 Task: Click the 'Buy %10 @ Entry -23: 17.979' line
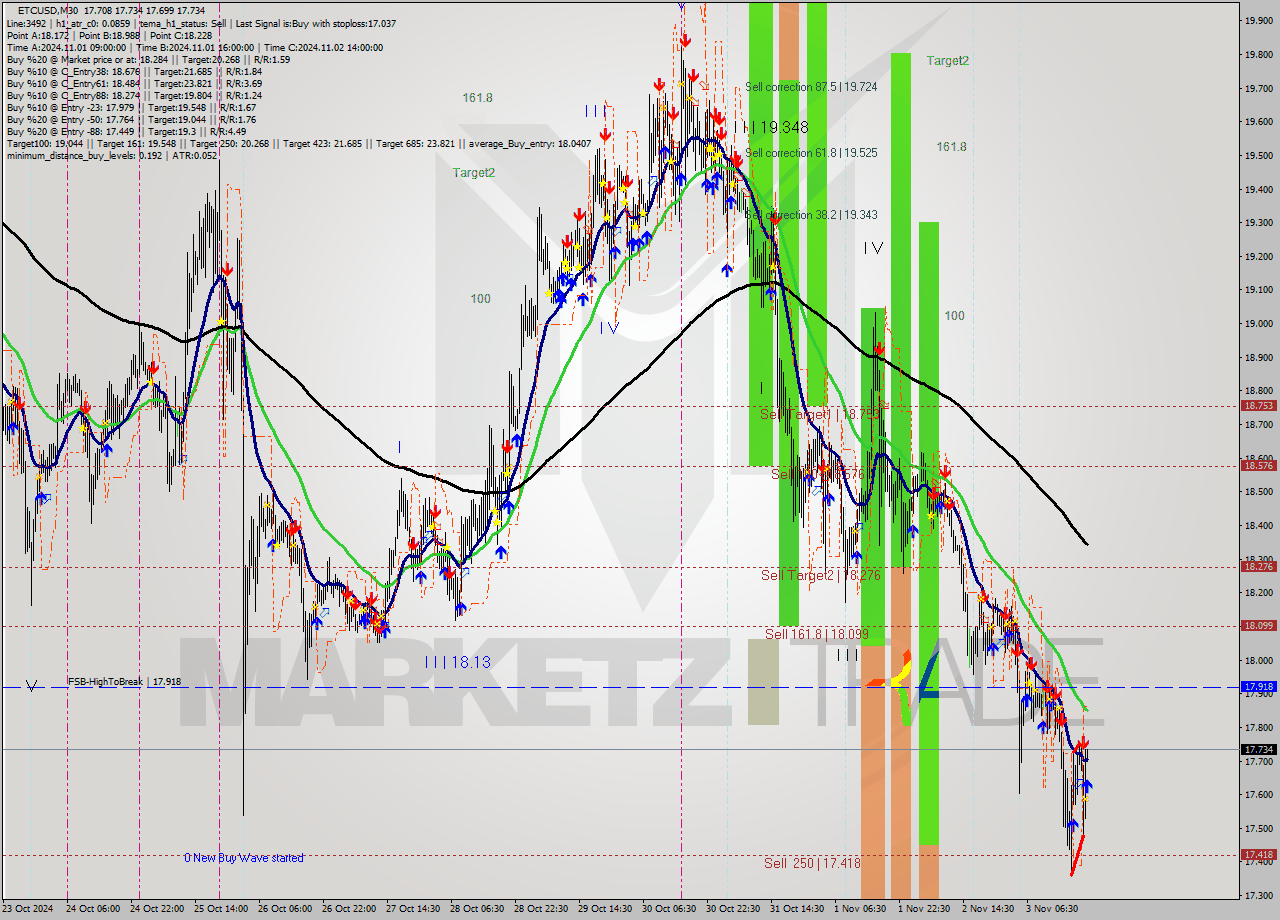[131, 107]
